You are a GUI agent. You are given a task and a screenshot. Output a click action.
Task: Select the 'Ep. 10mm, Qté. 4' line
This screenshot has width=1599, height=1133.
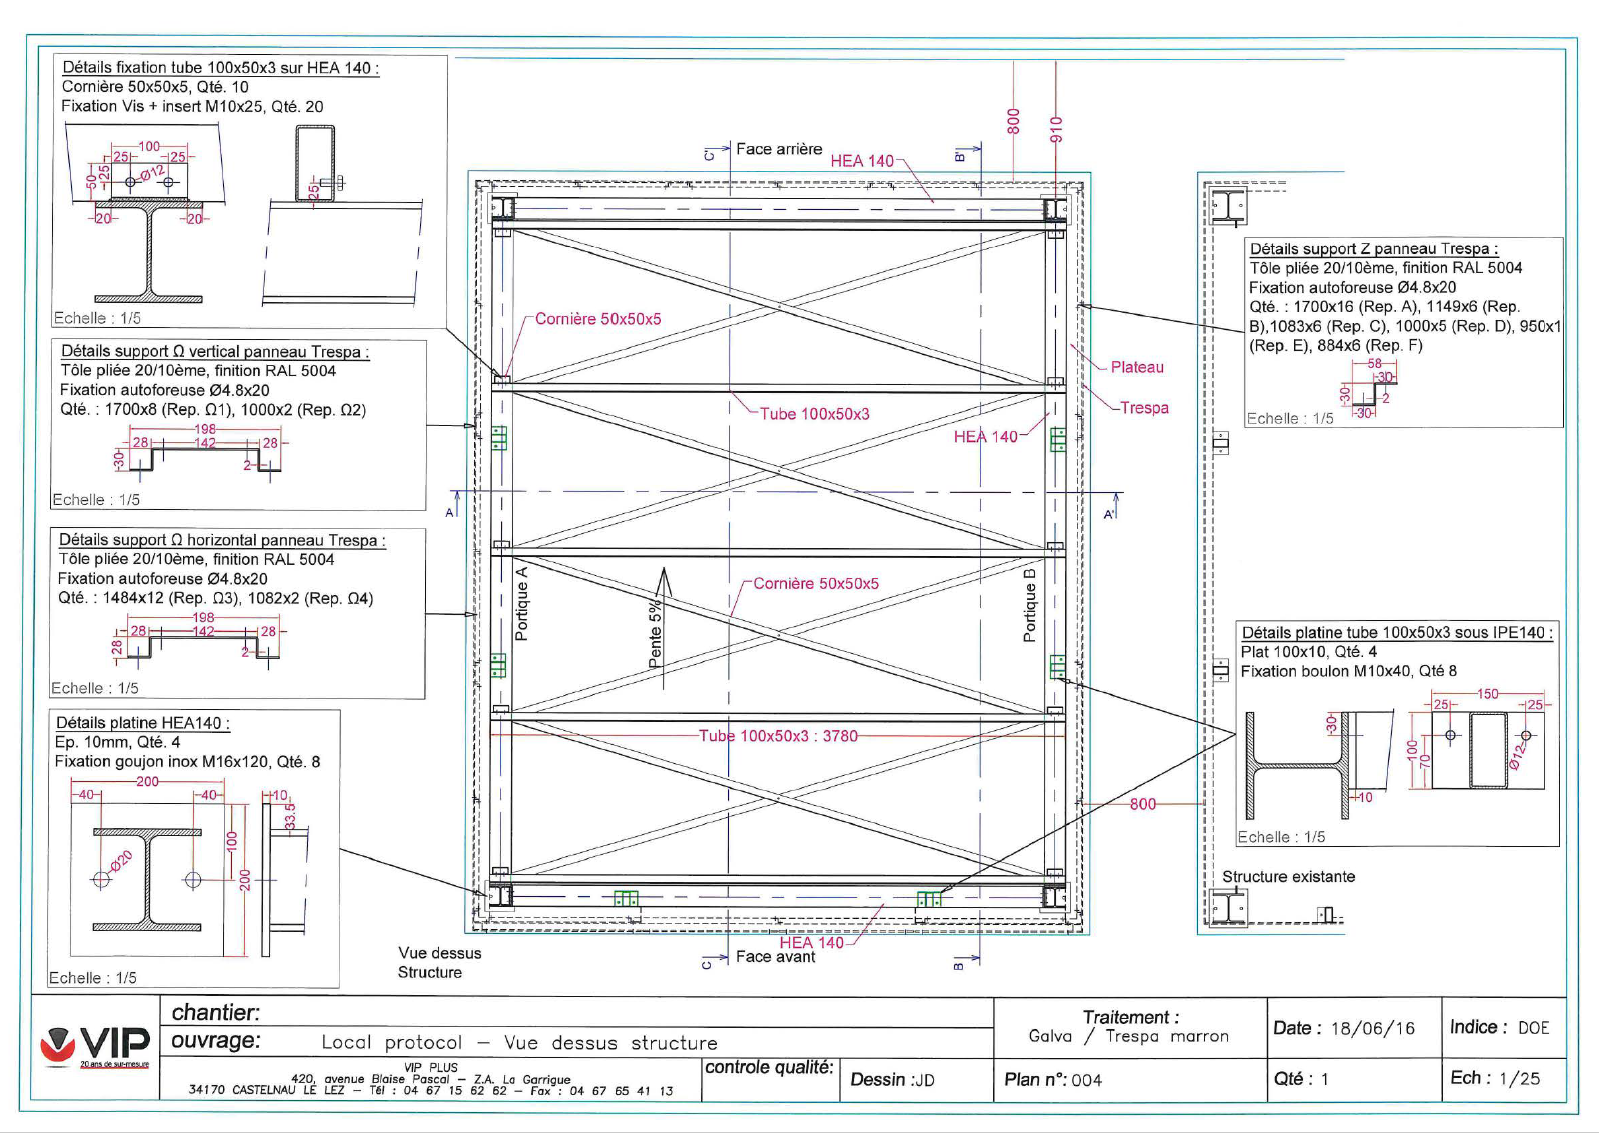pyautogui.click(x=118, y=742)
